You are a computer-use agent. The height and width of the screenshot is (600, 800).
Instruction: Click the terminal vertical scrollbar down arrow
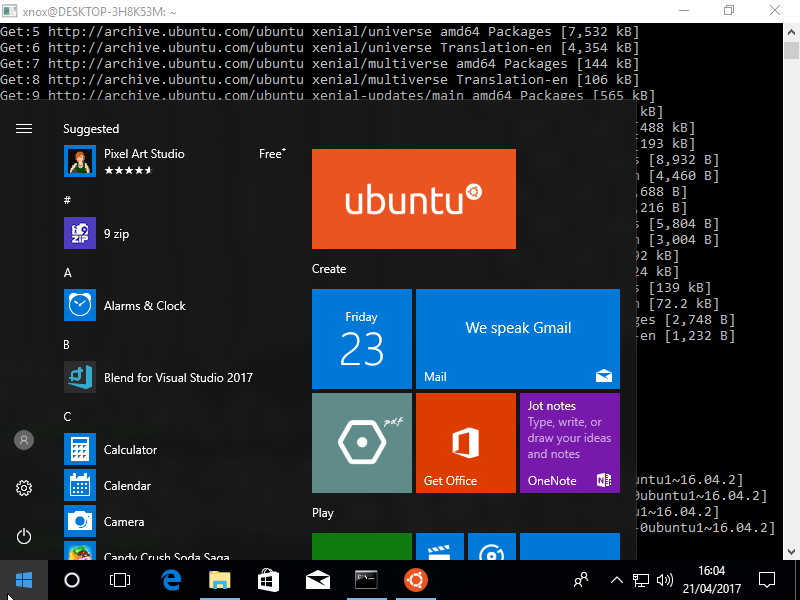[x=791, y=552]
